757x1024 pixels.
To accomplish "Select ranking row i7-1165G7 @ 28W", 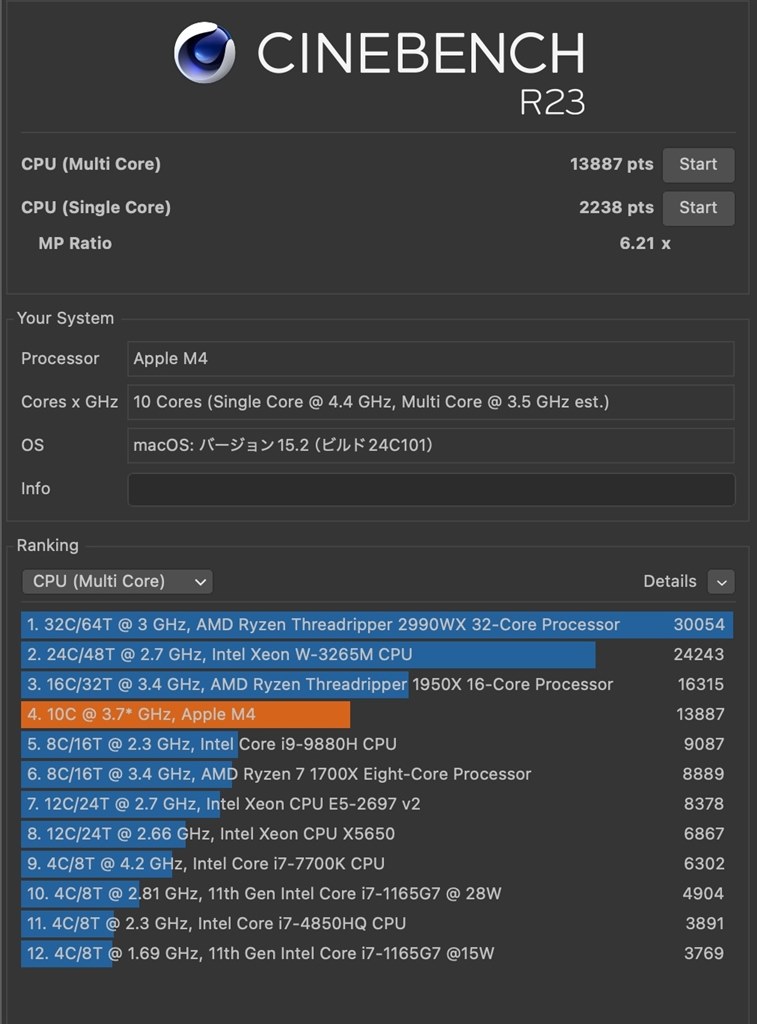I will click(x=377, y=893).
